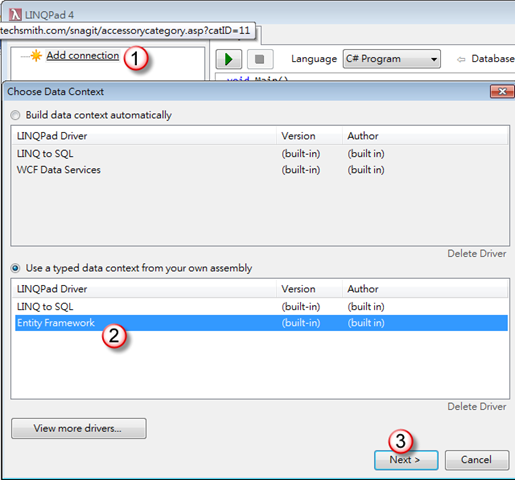This screenshot has height=480, width=515.
Task: Select WCF Data Services driver
Action: (261, 170)
